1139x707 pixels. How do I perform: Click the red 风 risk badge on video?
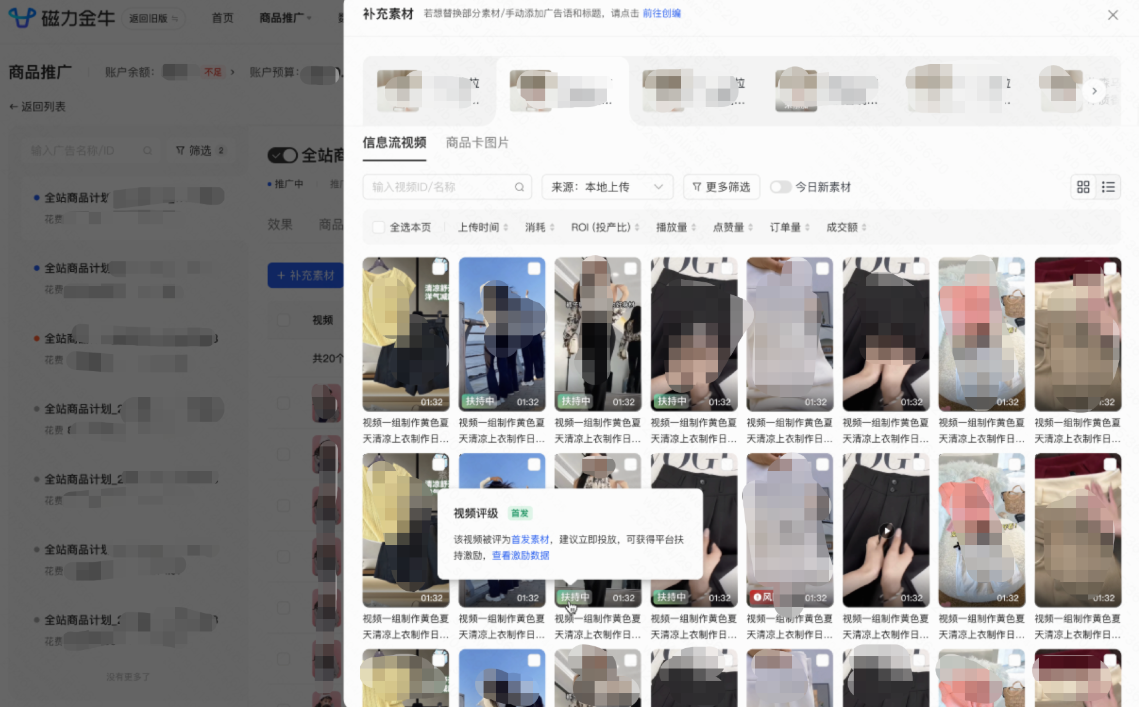click(762, 597)
